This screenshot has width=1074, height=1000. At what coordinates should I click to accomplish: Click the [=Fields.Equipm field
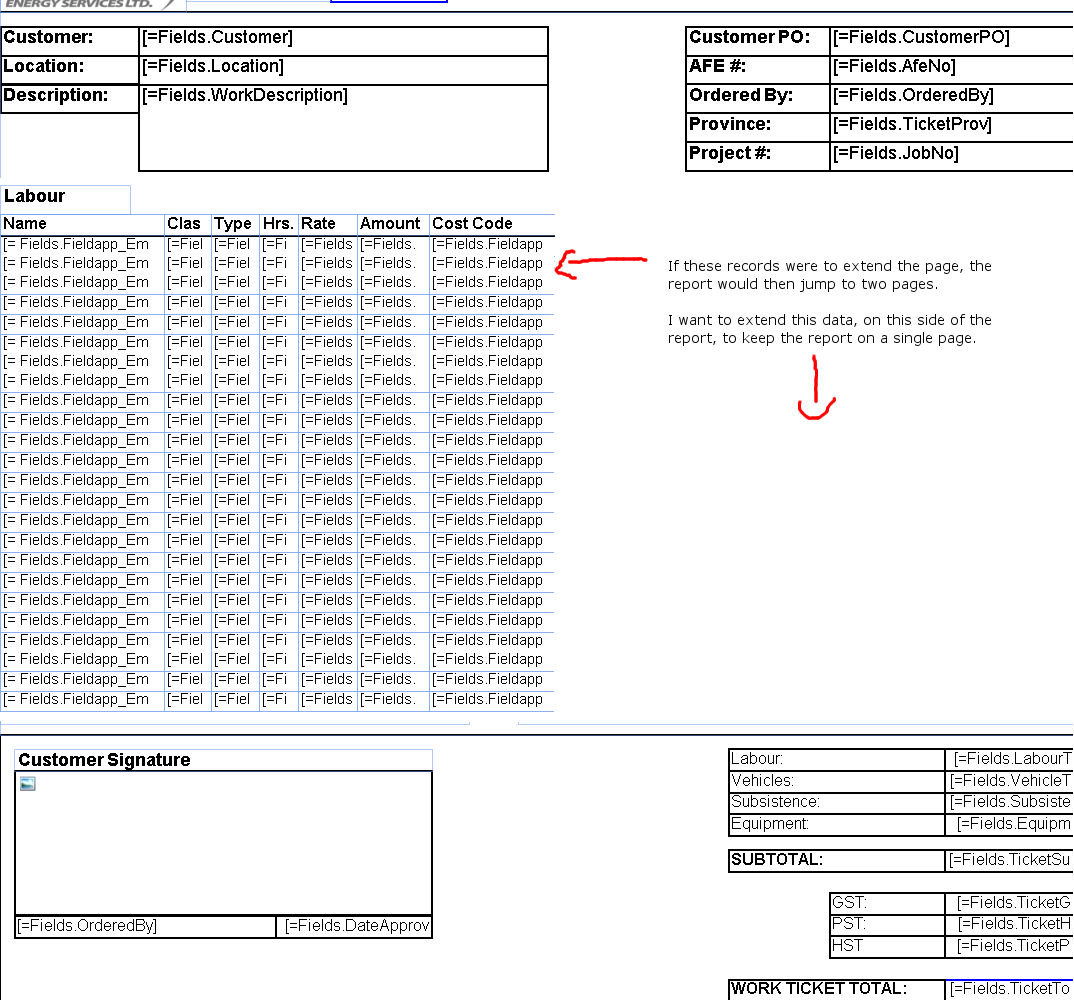tap(1009, 825)
